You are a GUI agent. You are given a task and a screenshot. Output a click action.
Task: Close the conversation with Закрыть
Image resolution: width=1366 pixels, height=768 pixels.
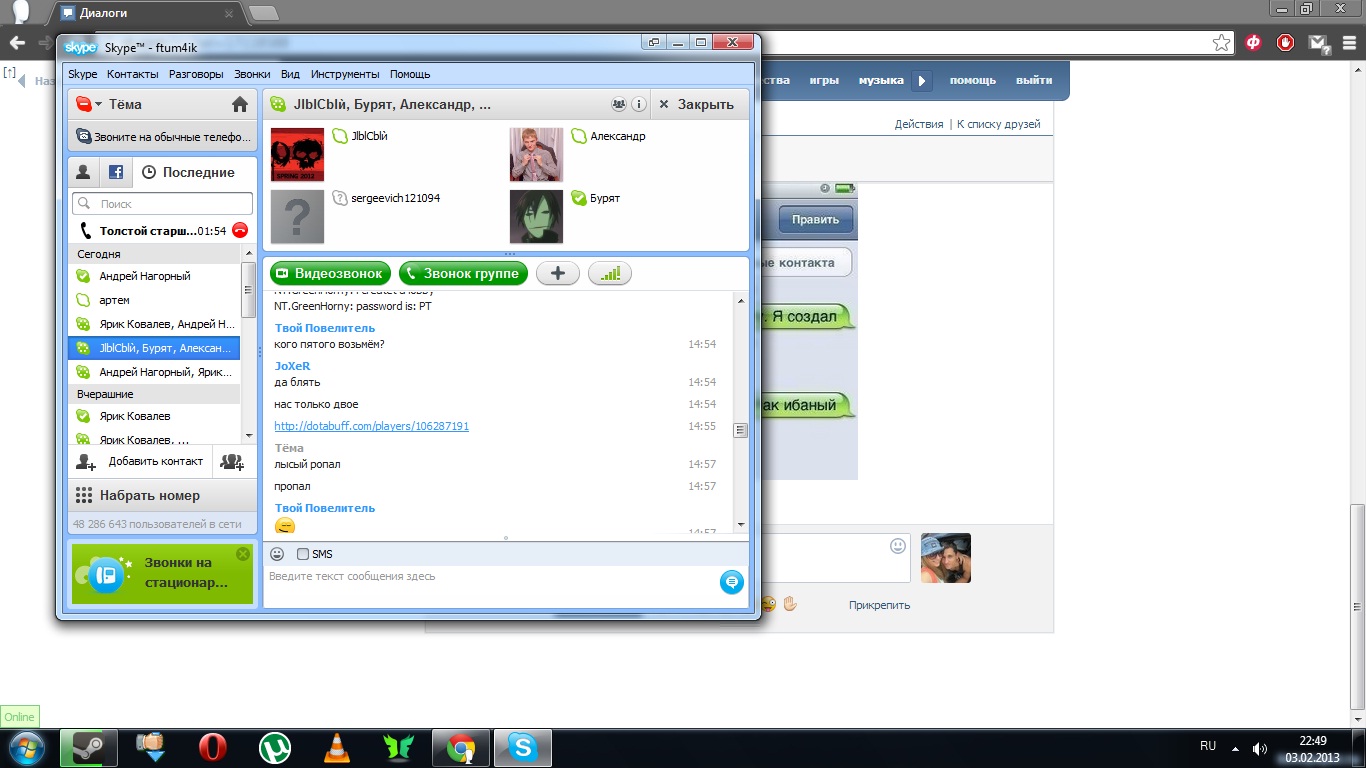(x=699, y=104)
